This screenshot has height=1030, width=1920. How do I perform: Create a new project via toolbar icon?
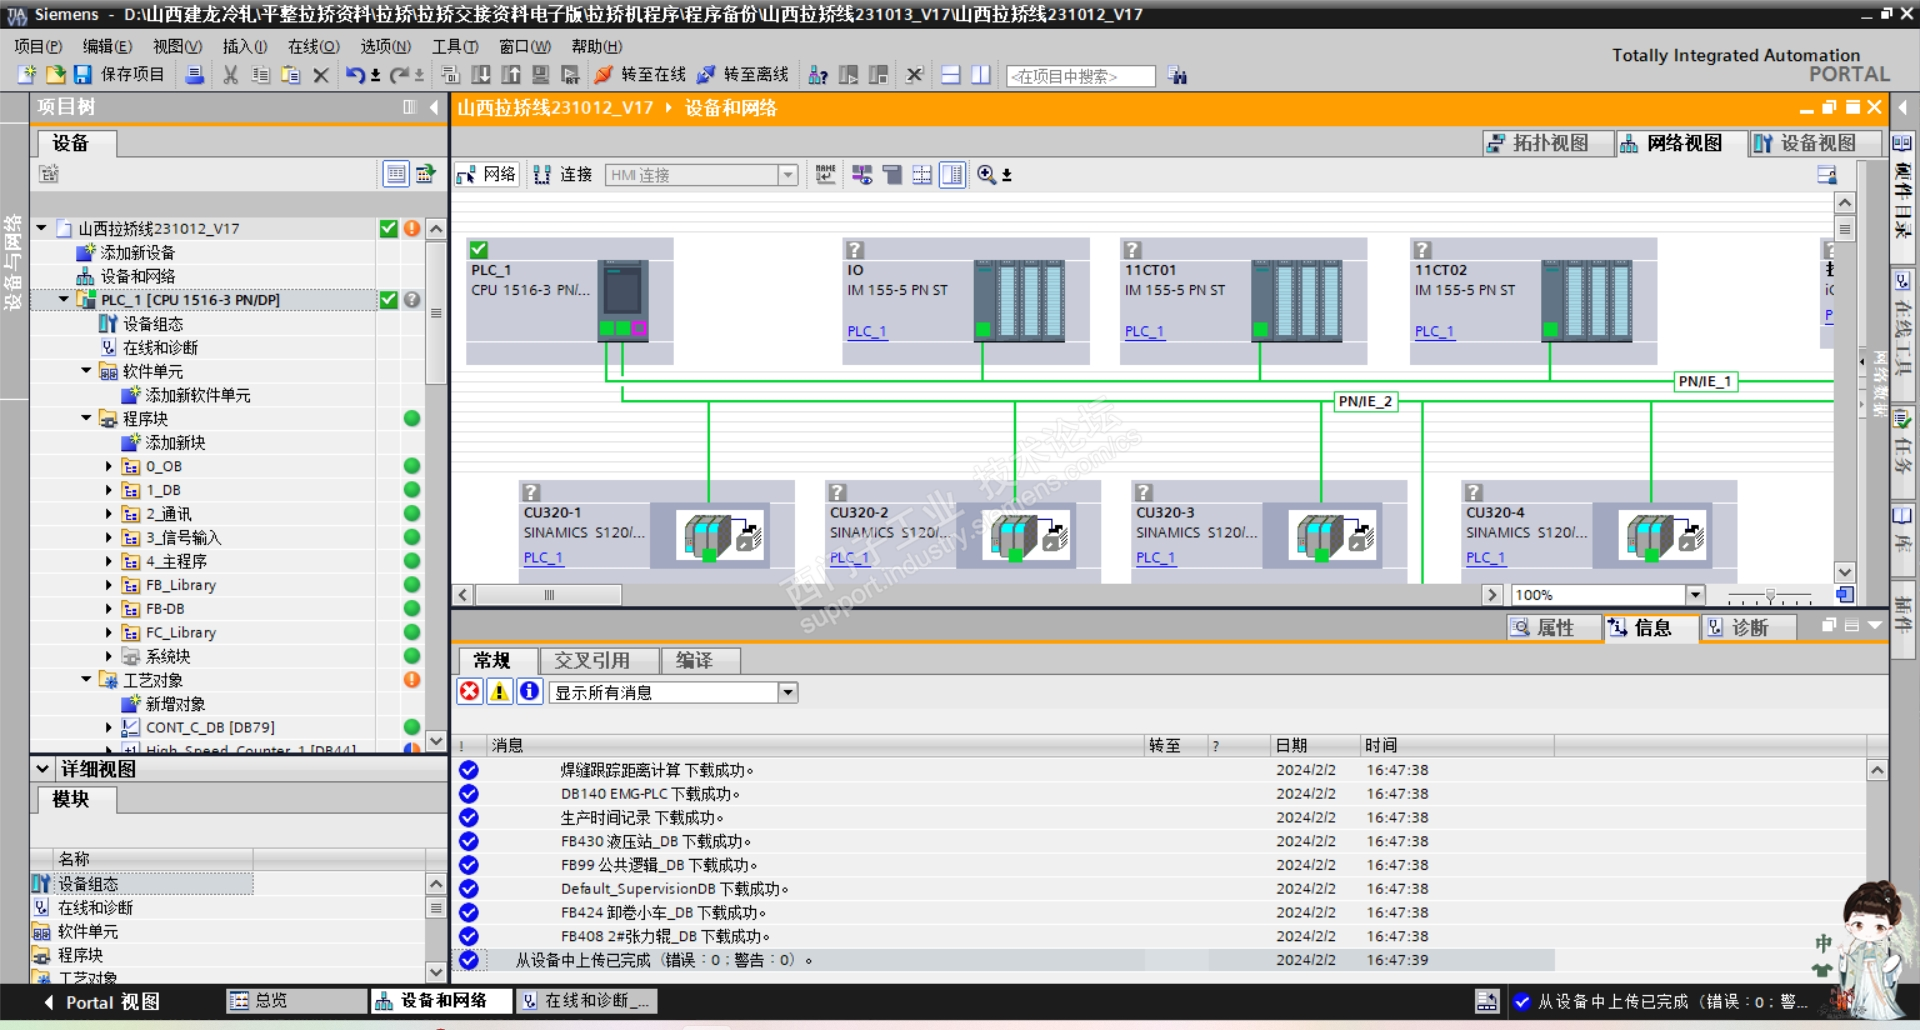pyautogui.click(x=27, y=75)
